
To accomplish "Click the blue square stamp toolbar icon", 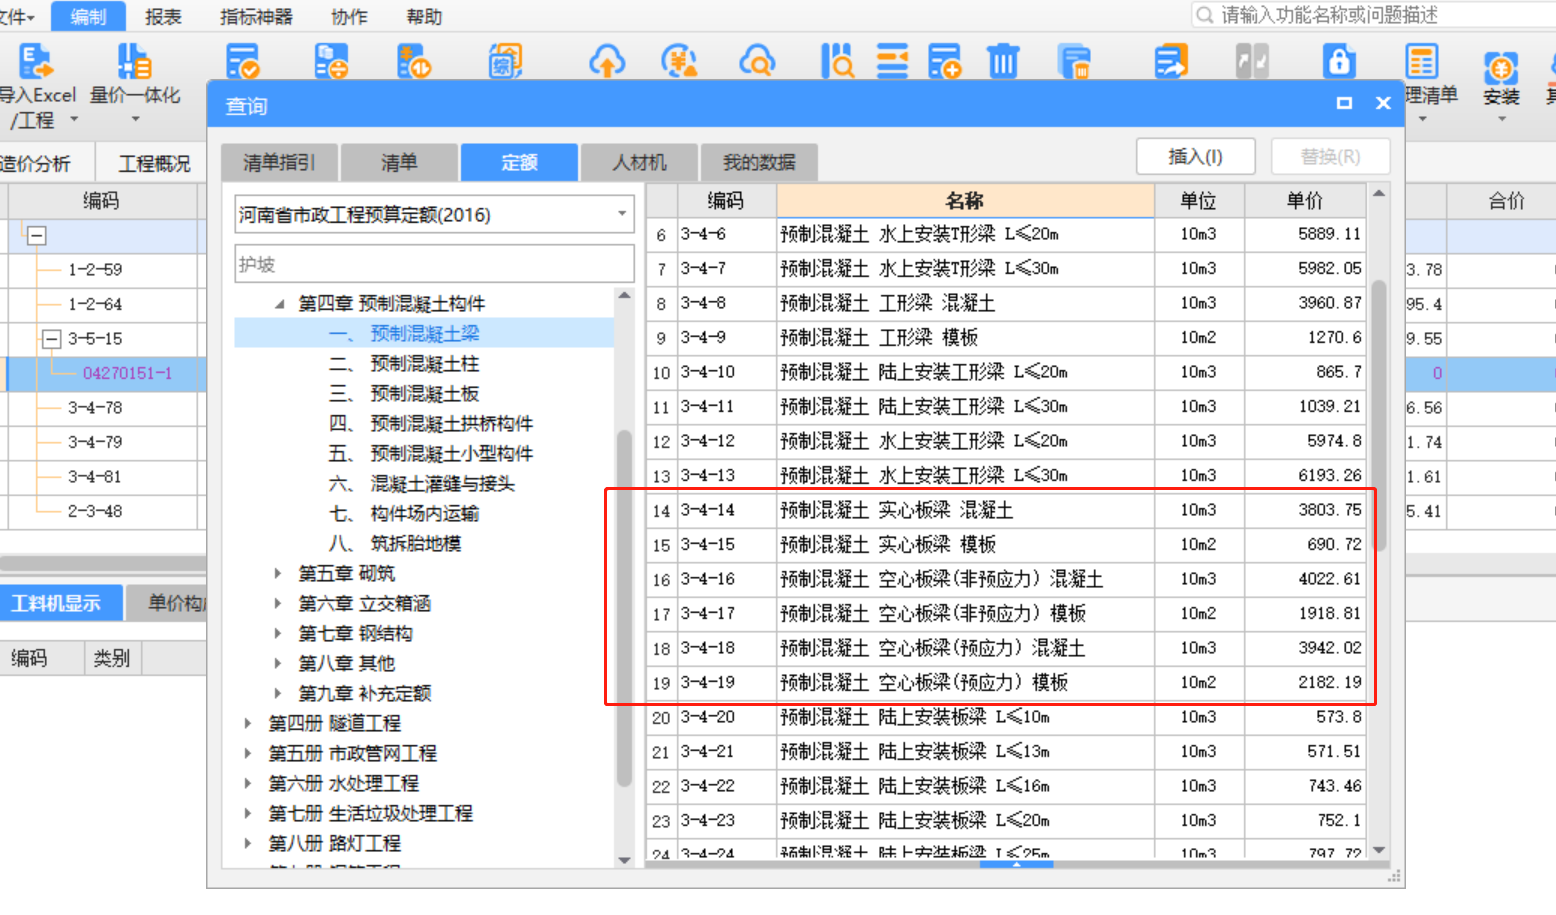I will pyautogui.click(x=505, y=62).
